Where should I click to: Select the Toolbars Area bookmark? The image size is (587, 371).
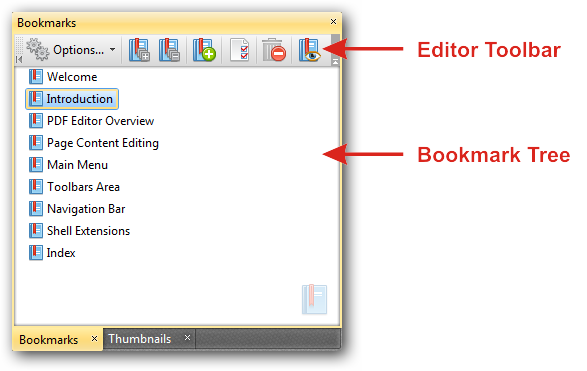pos(74,187)
